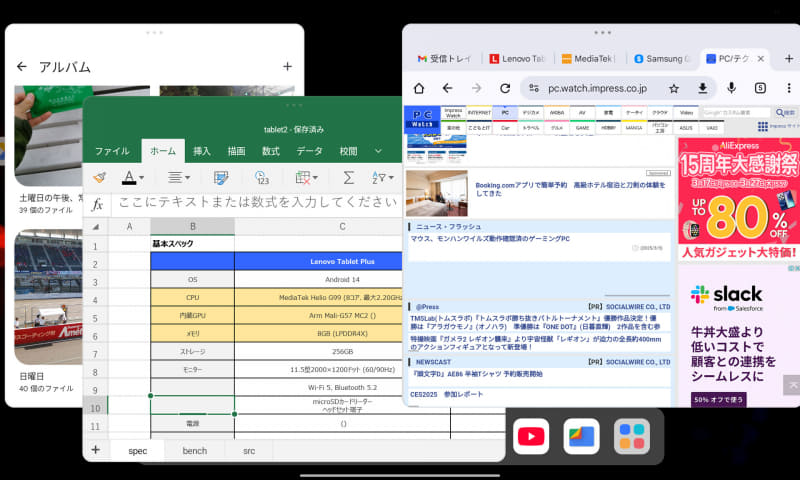This screenshot has height=480, width=800.
Task: Open the マウス、モンハンワイルズ news headline link
Action: coord(490,239)
